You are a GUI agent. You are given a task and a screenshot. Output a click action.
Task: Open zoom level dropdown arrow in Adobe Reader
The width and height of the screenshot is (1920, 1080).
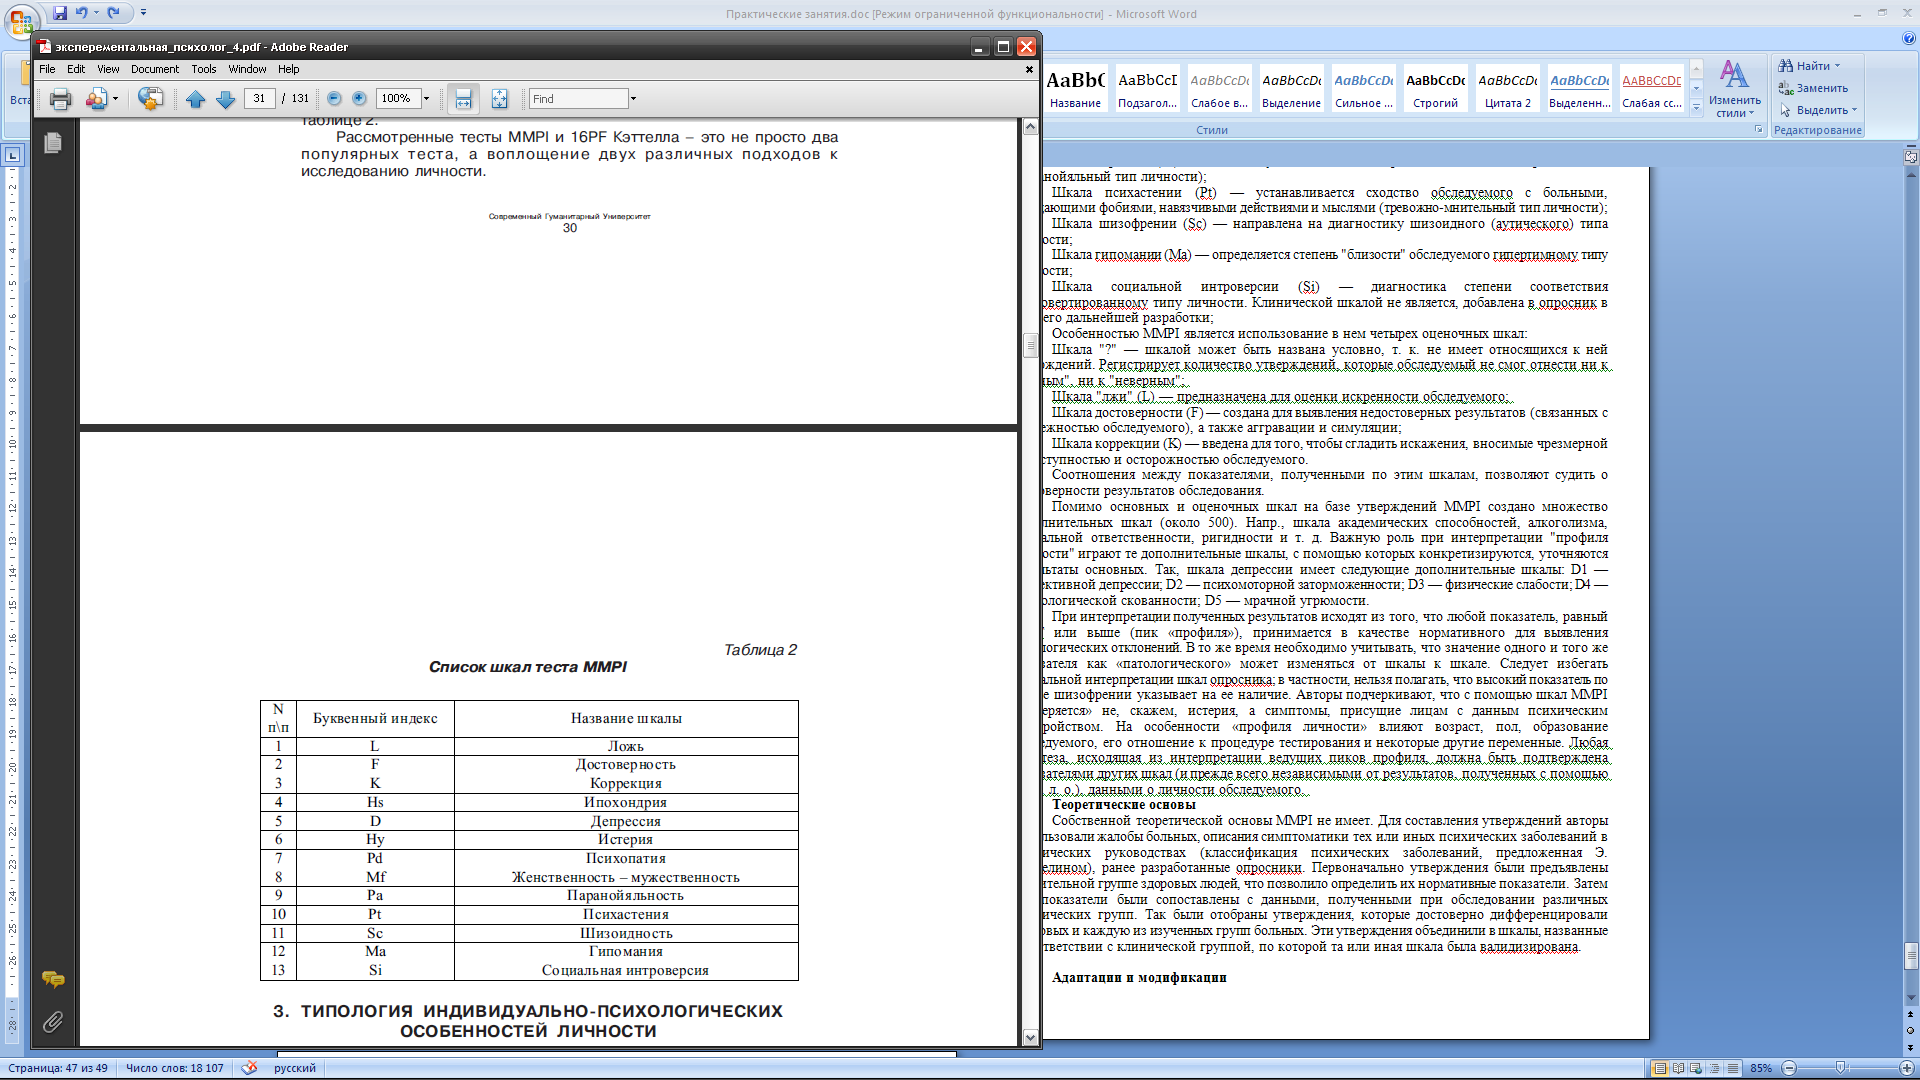(427, 99)
